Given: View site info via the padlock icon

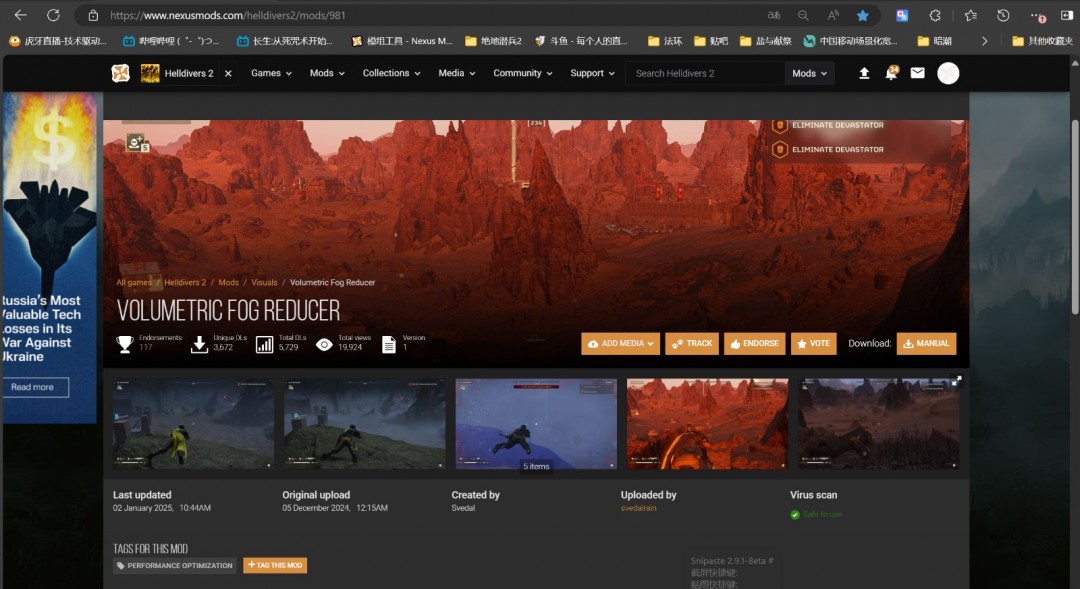Looking at the screenshot, I should click(93, 15).
